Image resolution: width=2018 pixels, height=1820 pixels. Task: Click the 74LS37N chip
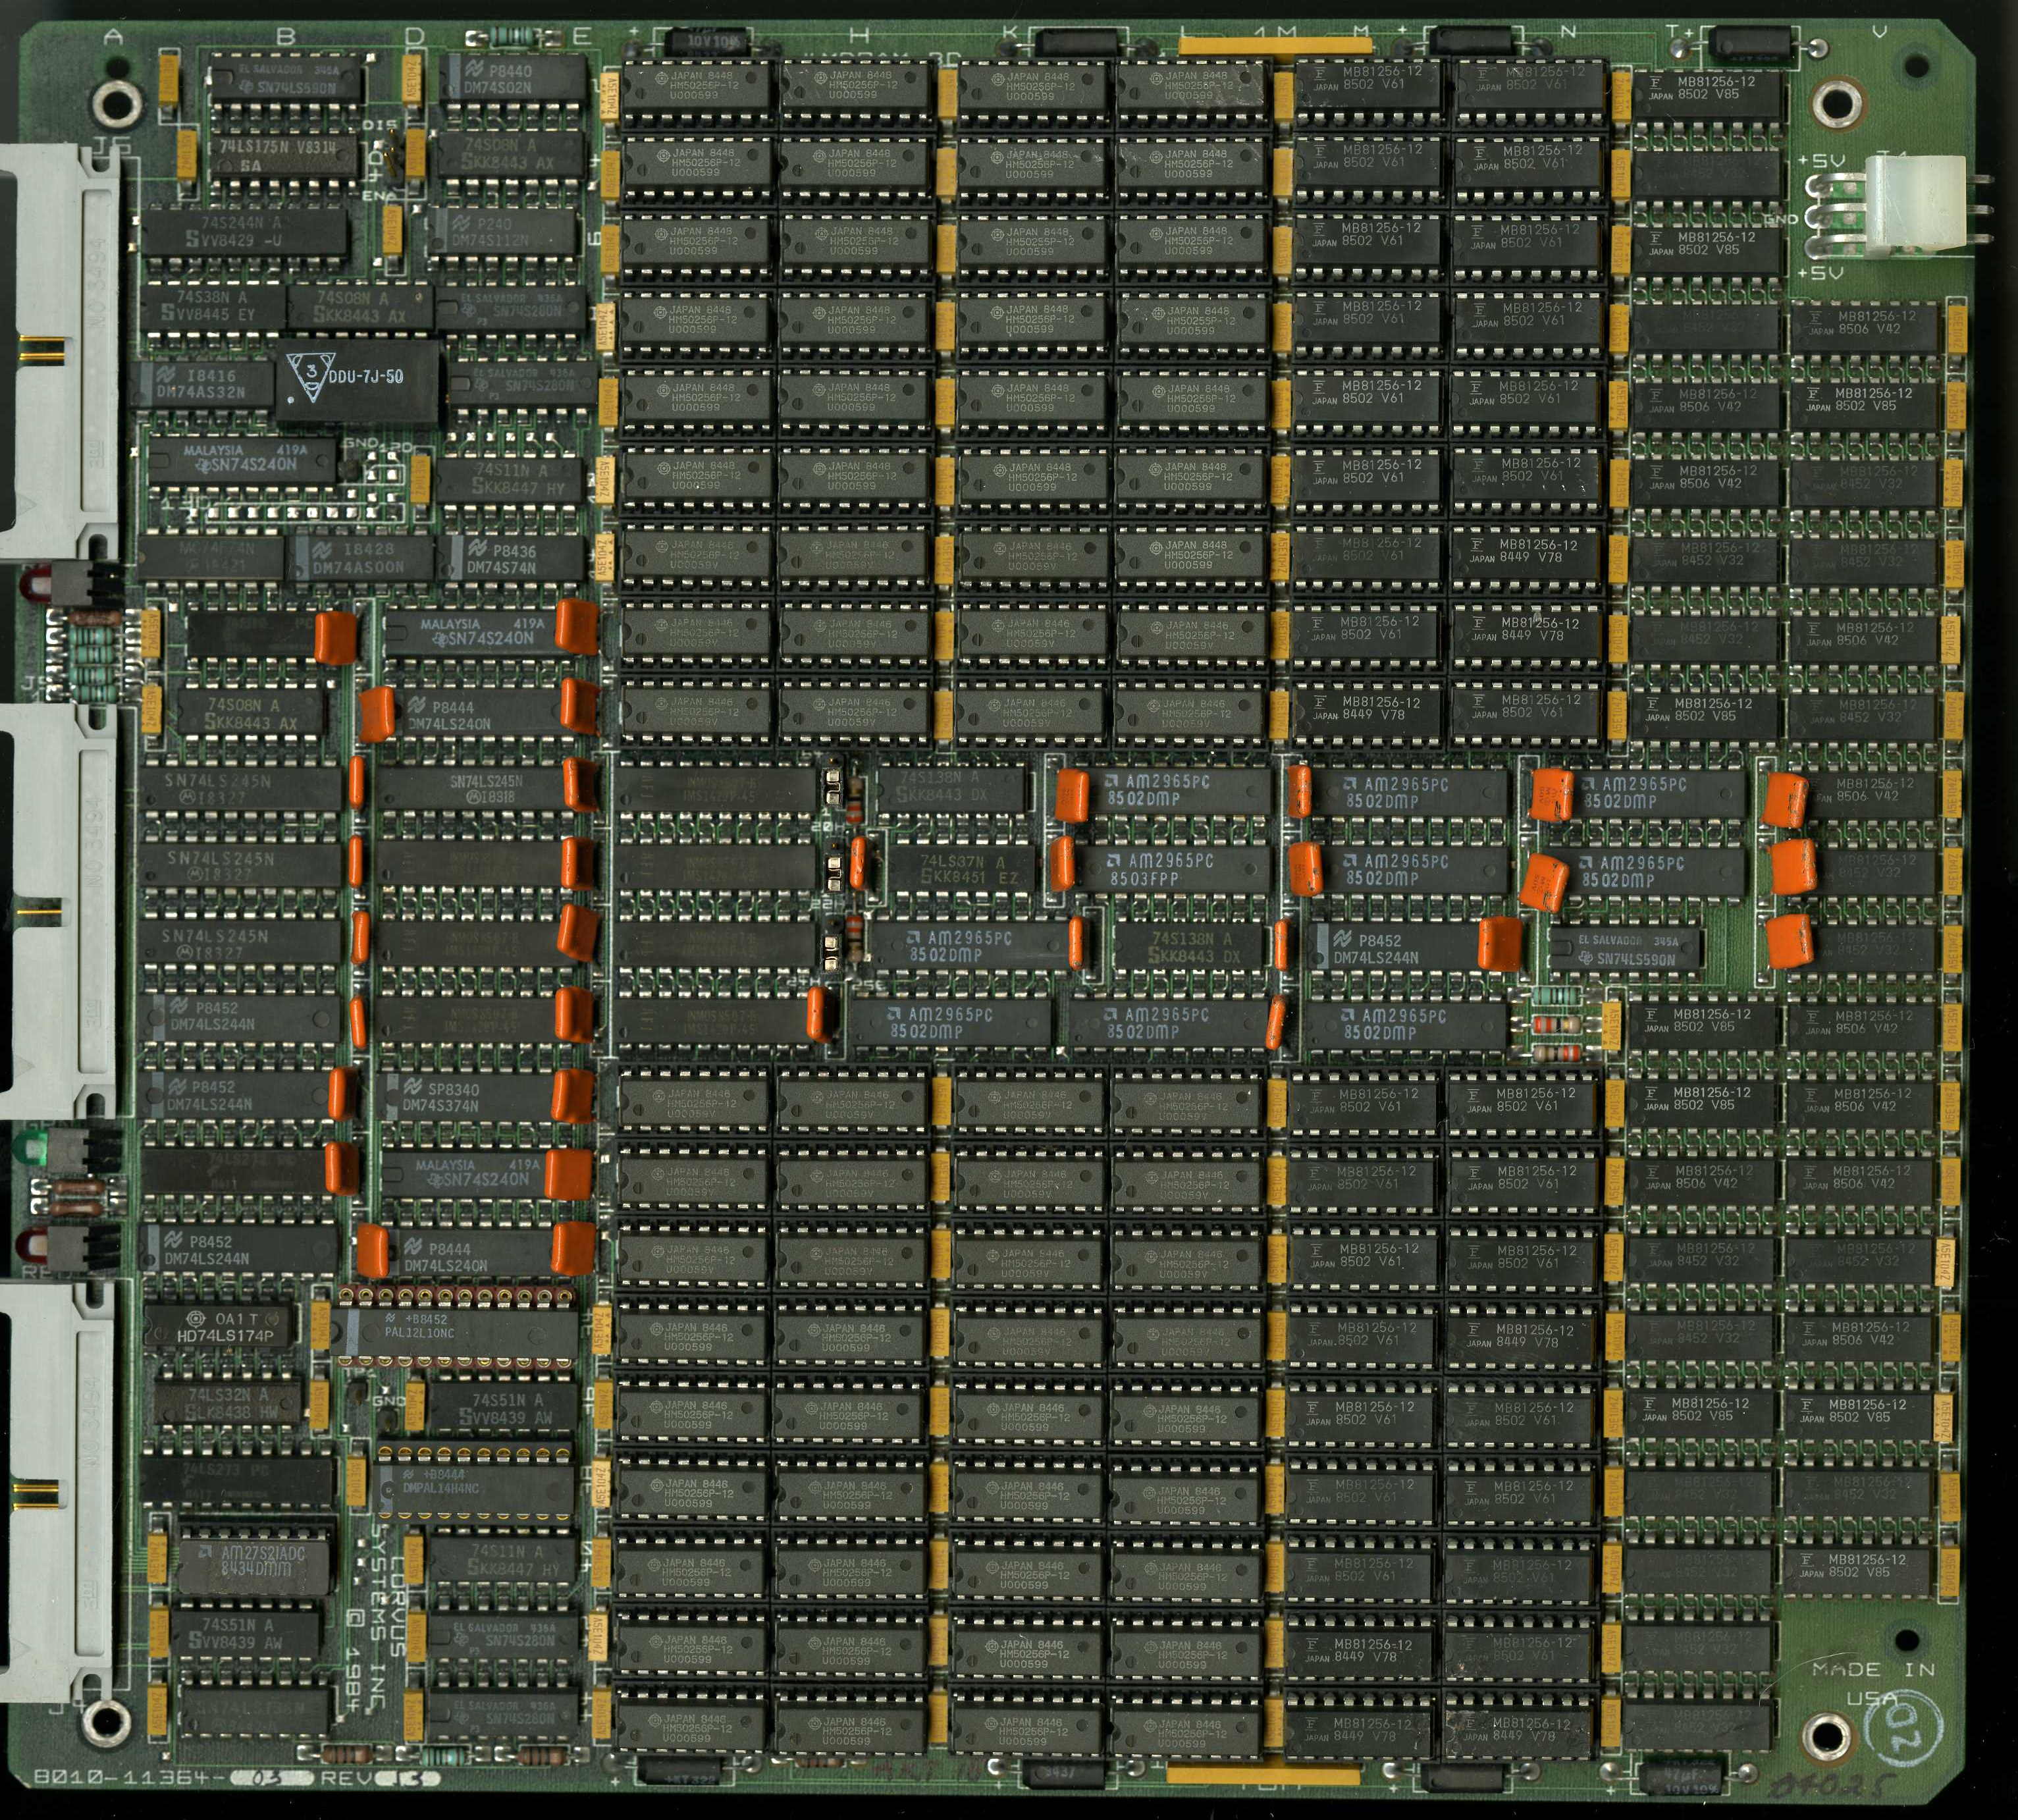962,869
